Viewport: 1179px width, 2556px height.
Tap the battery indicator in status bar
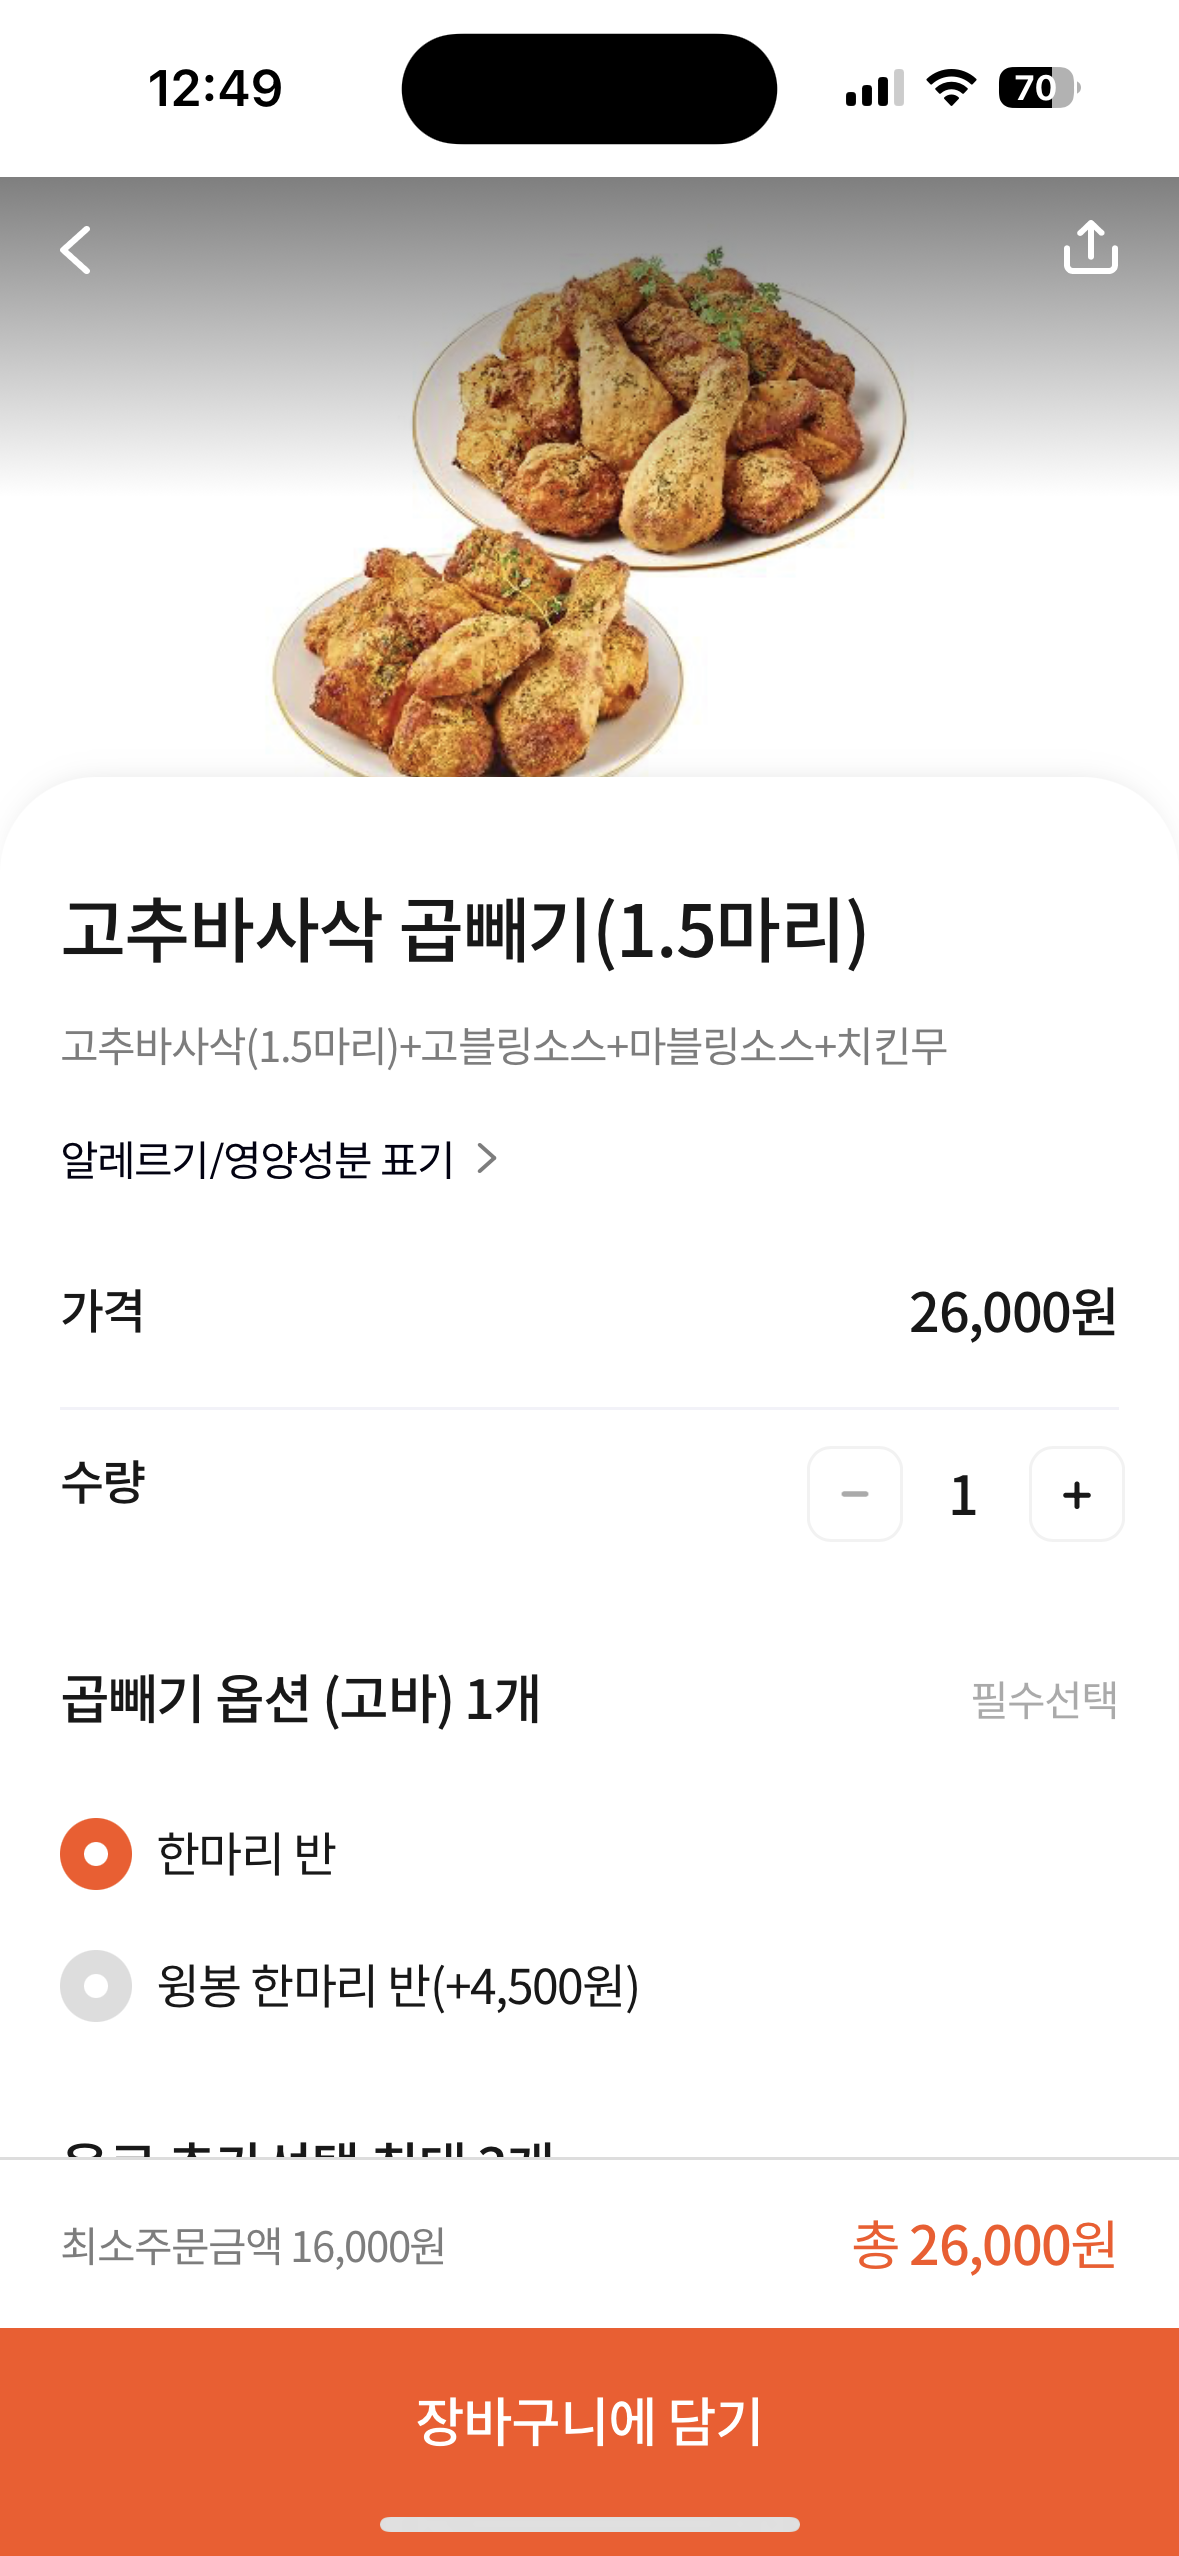[x=1038, y=88]
